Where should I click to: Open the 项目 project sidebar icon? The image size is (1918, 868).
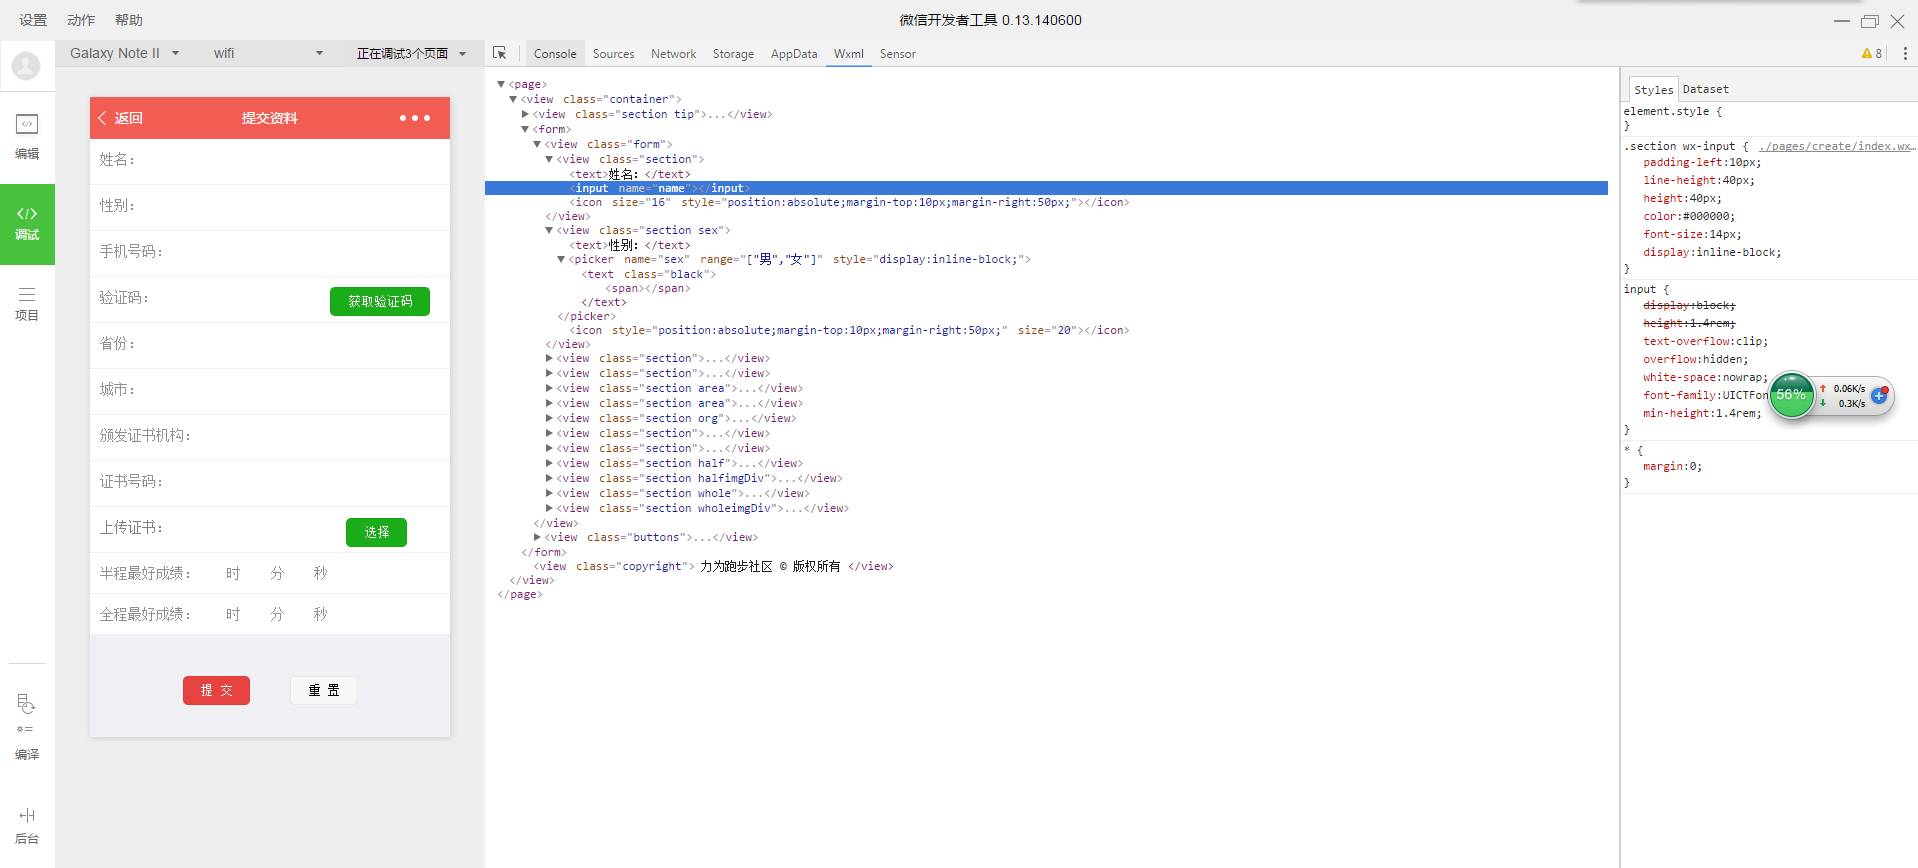(x=27, y=303)
